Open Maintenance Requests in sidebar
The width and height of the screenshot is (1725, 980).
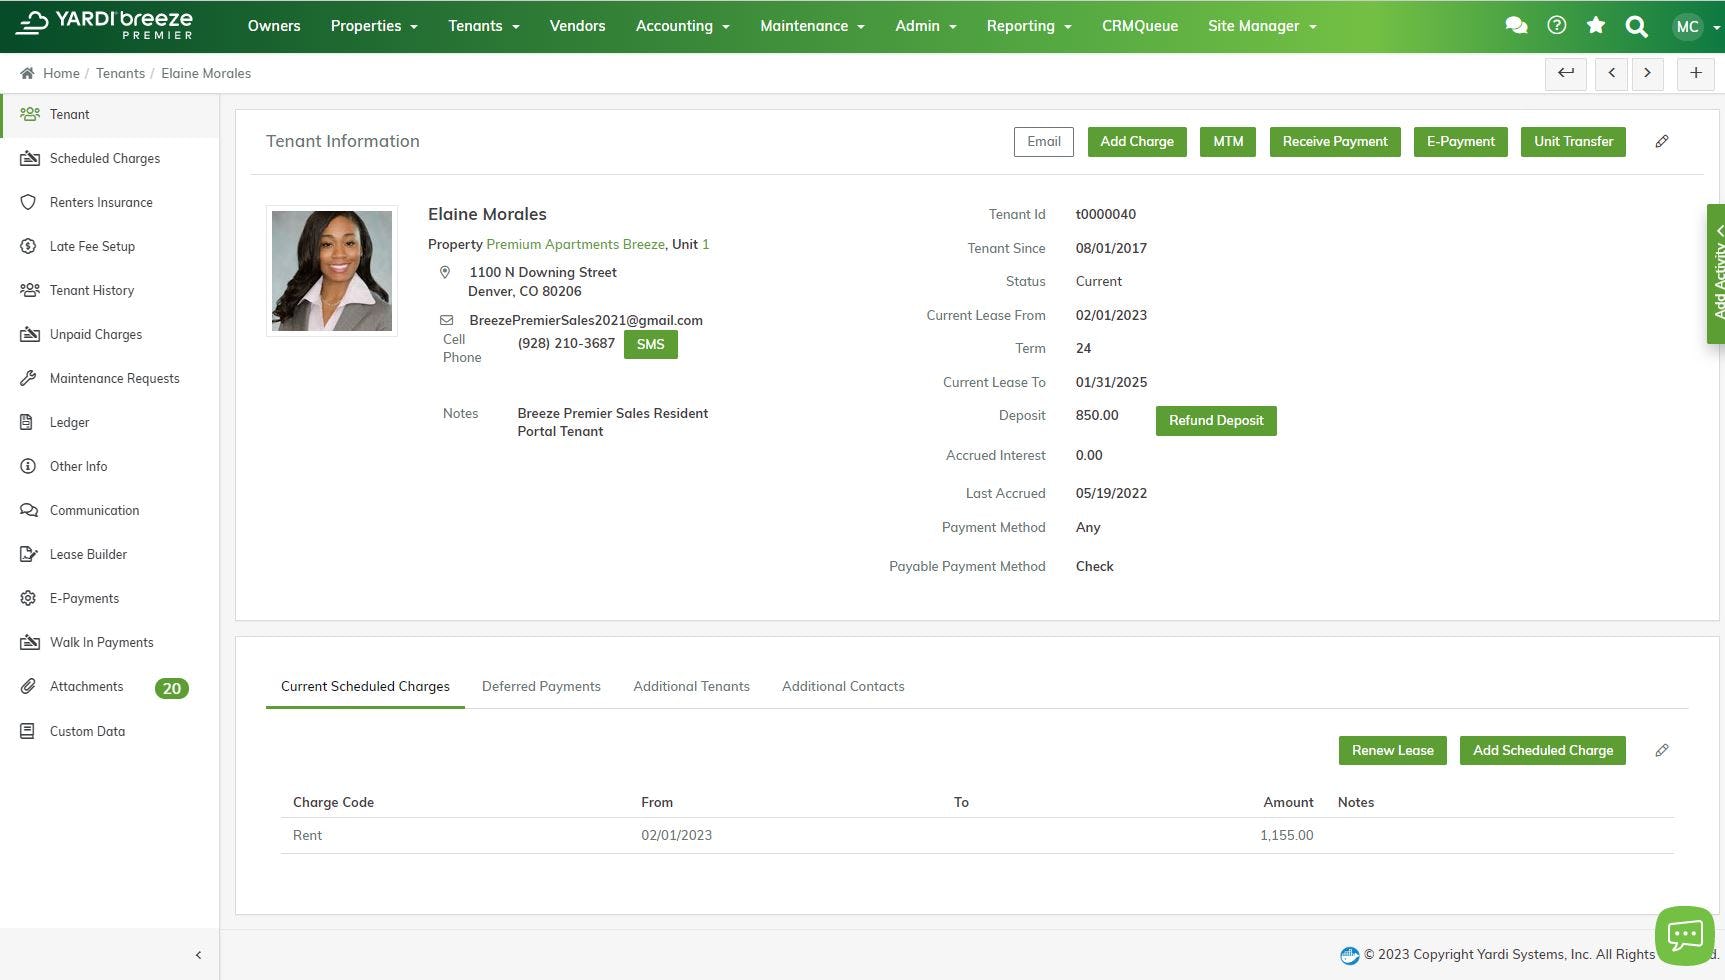tap(109, 378)
